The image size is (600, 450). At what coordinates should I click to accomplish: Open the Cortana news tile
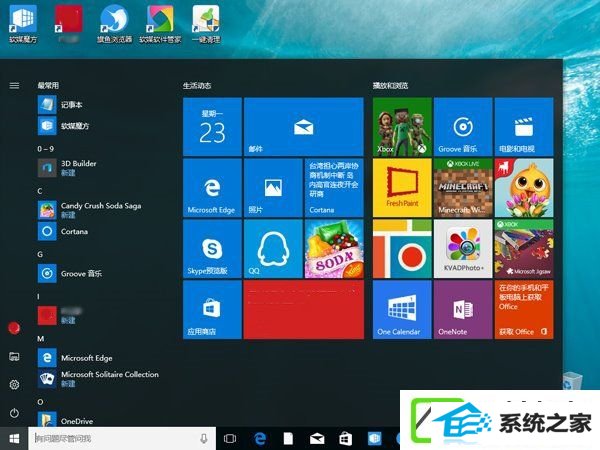(x=334, y=188)
